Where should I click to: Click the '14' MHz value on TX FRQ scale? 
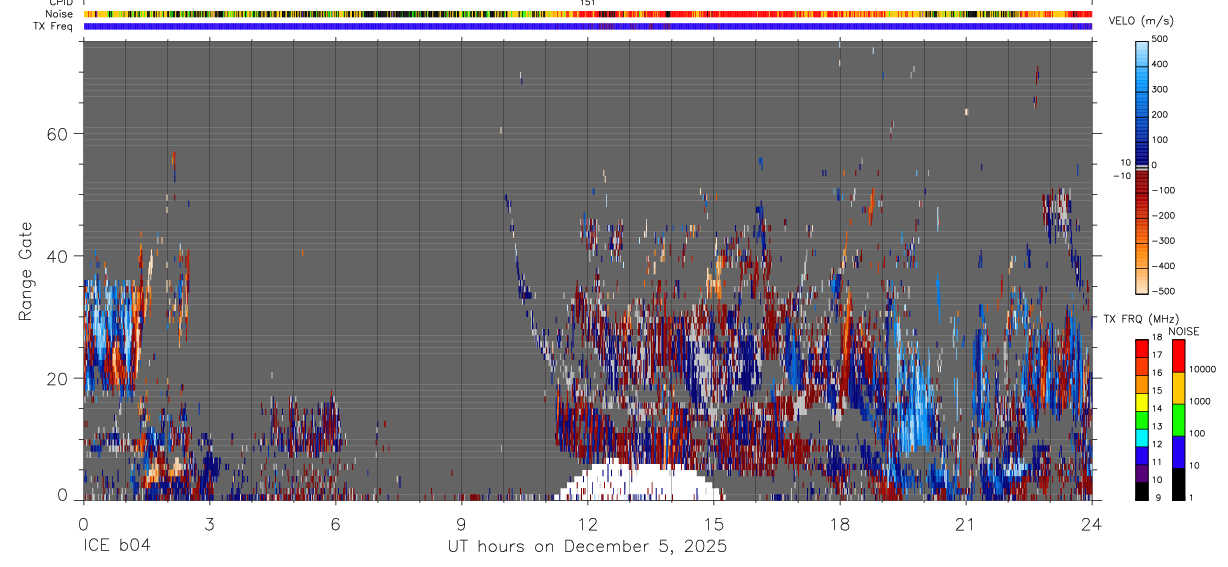[x=1157, y=408]
